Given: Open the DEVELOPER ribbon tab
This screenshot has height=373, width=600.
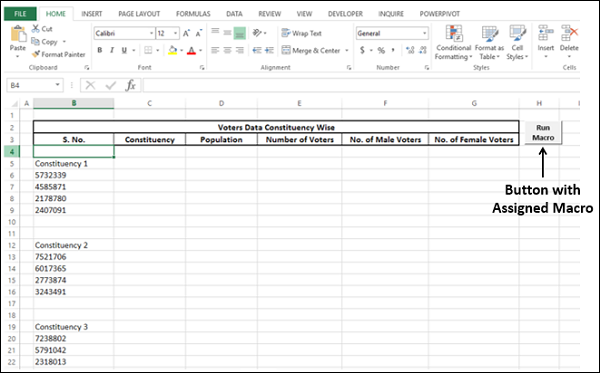Looking at the screenshot, I should pos(345,14).
